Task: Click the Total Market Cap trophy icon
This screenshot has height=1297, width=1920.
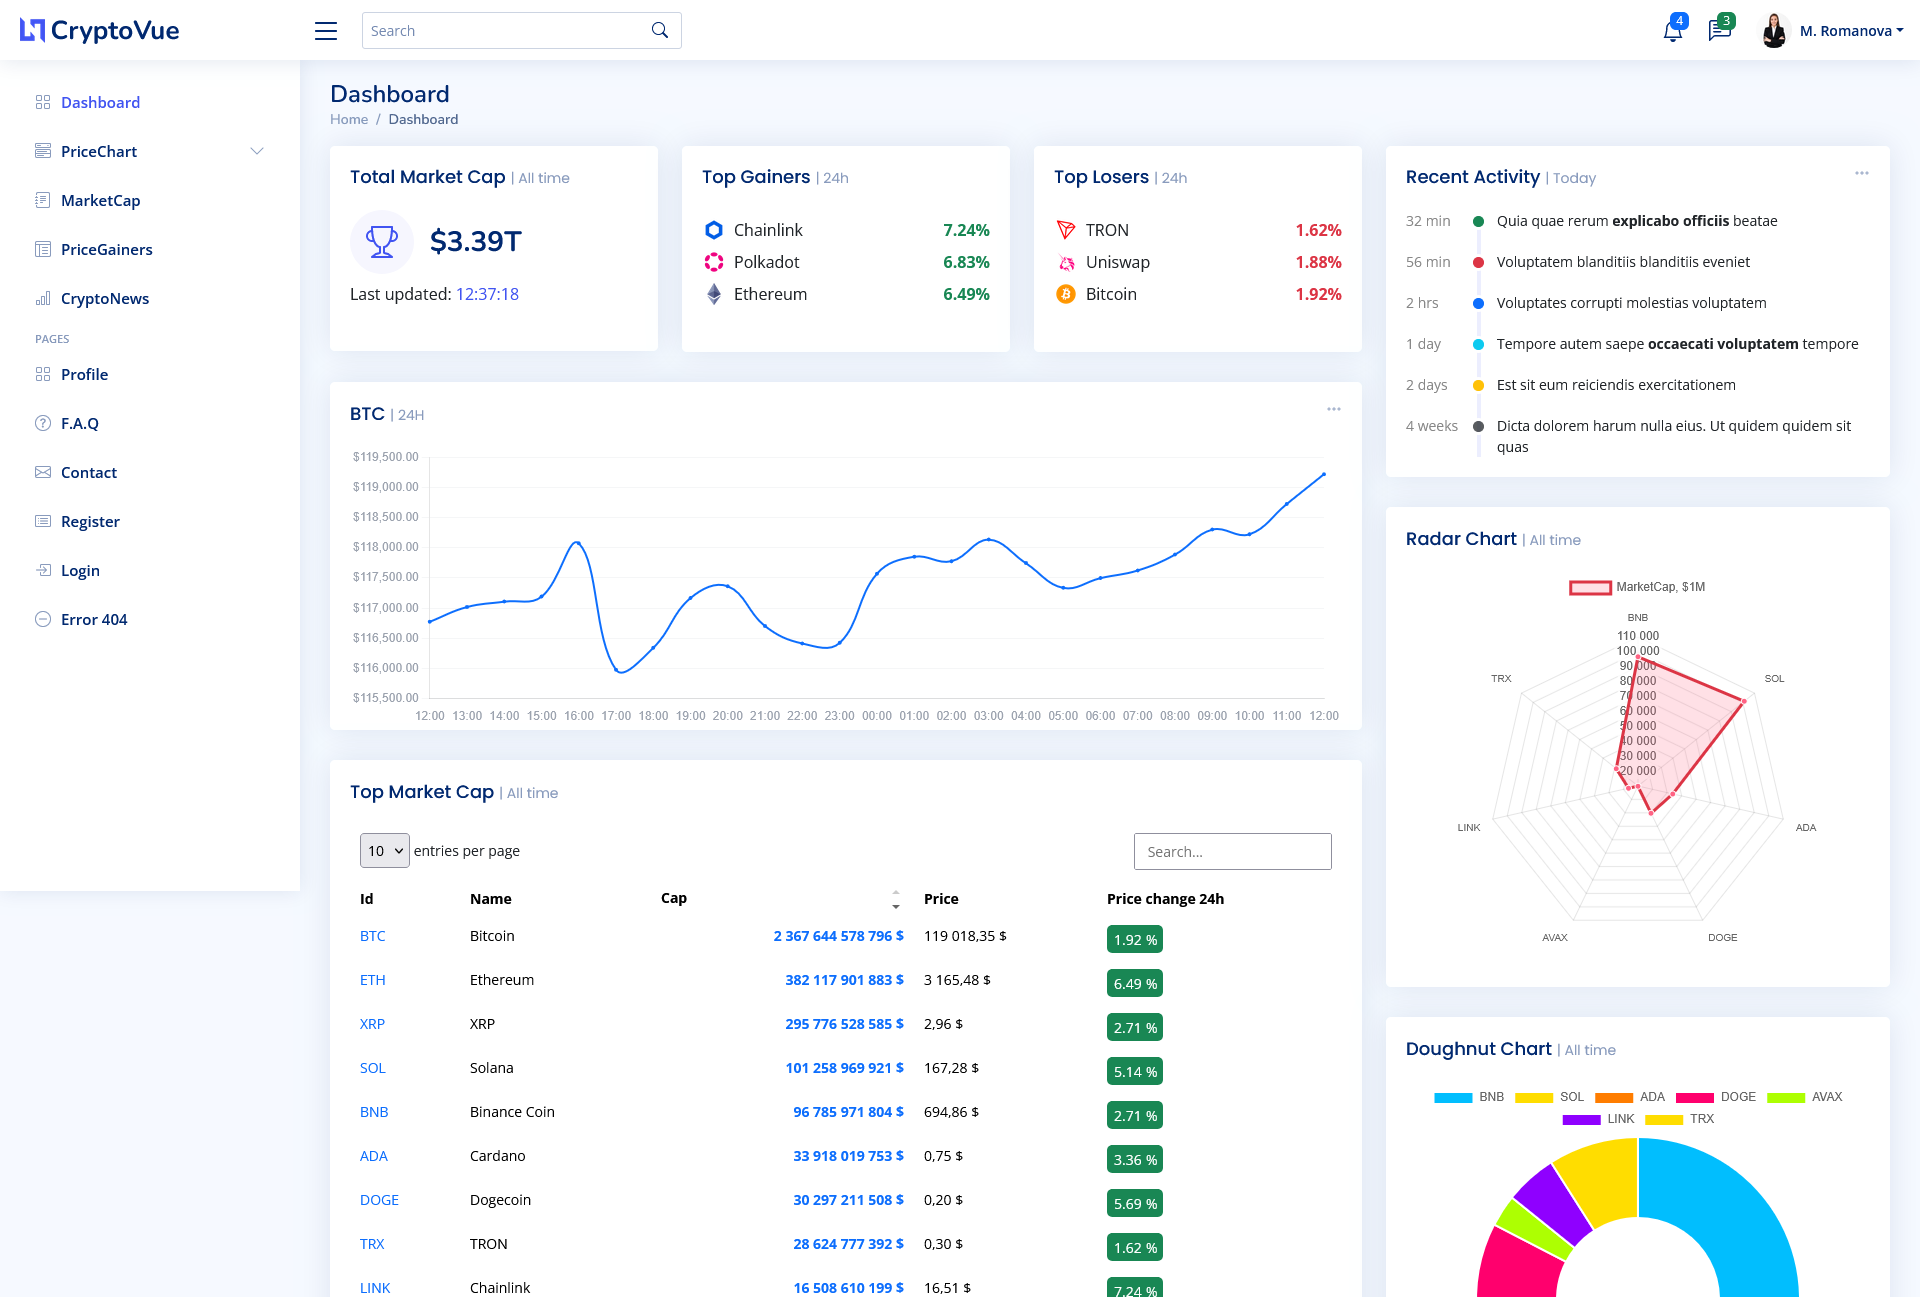Action: coord(382,242)
